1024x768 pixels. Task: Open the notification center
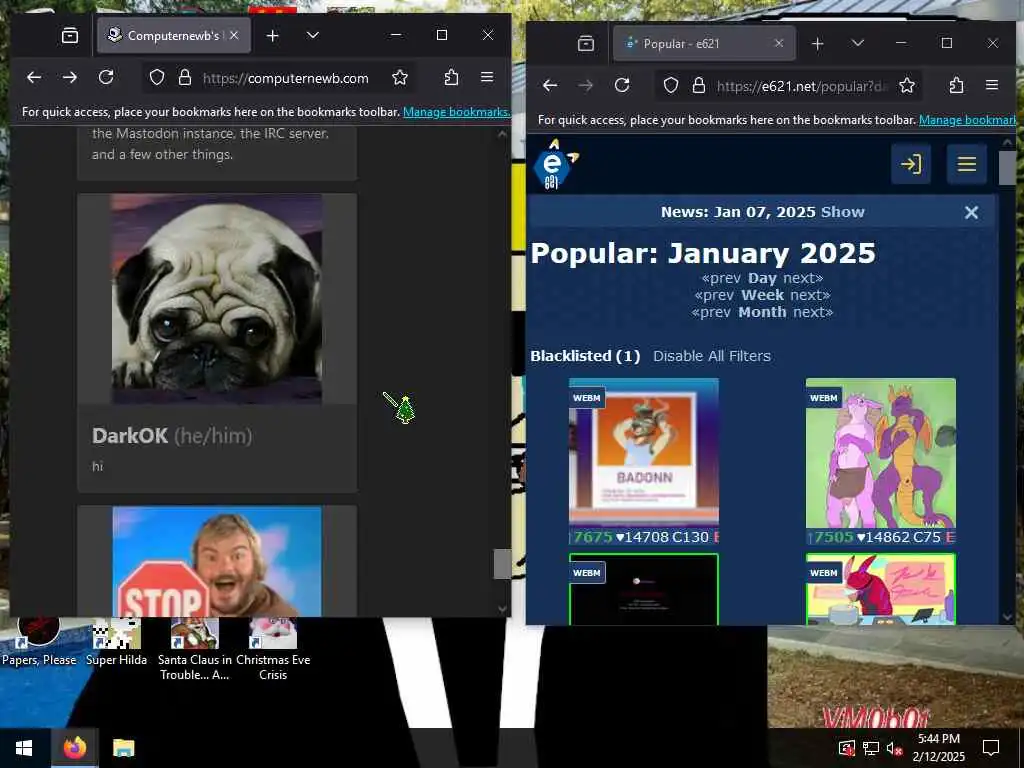[991, 748]
